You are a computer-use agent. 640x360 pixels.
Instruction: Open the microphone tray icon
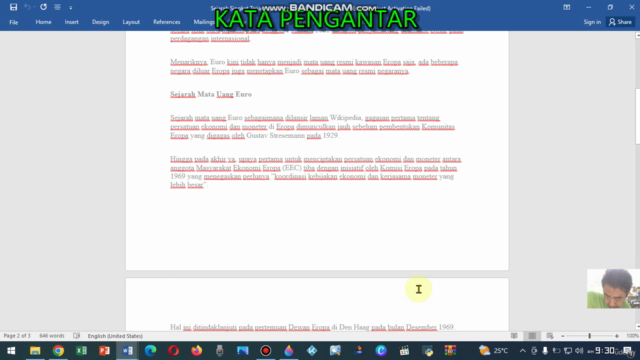[x=545, y=351]
